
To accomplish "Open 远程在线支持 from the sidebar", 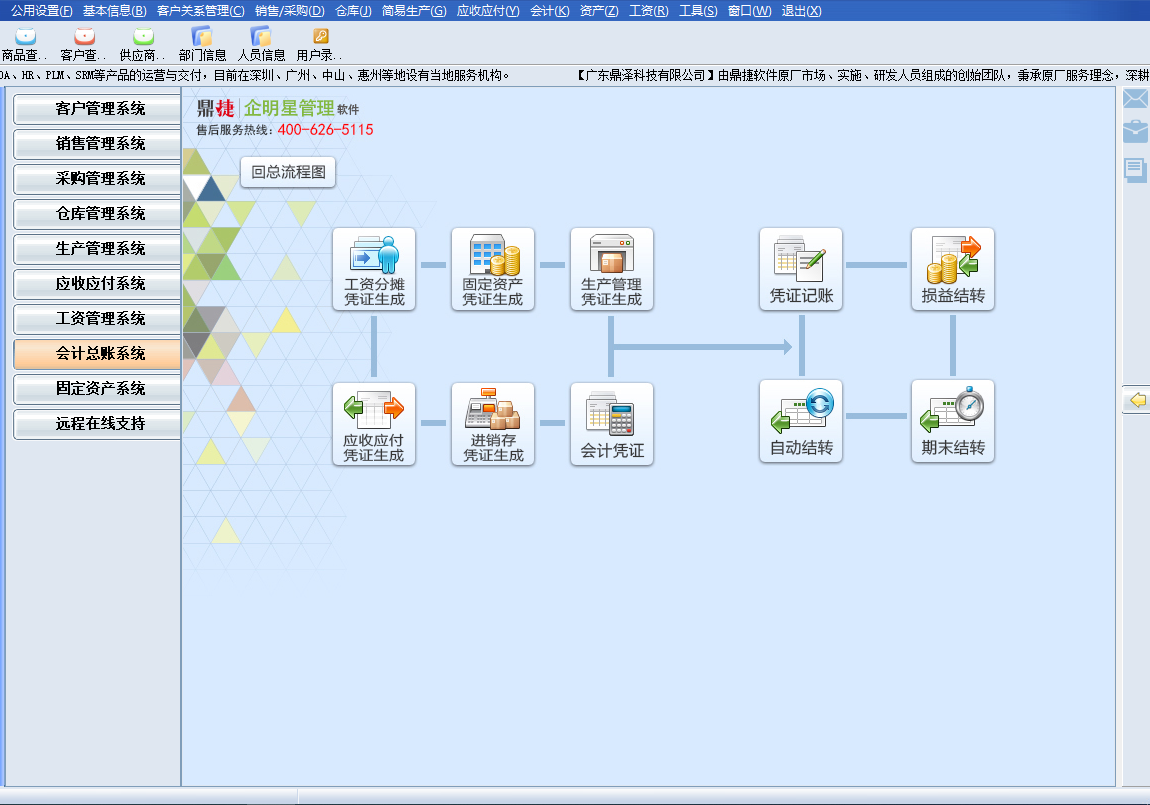I will tap(99, 424).
